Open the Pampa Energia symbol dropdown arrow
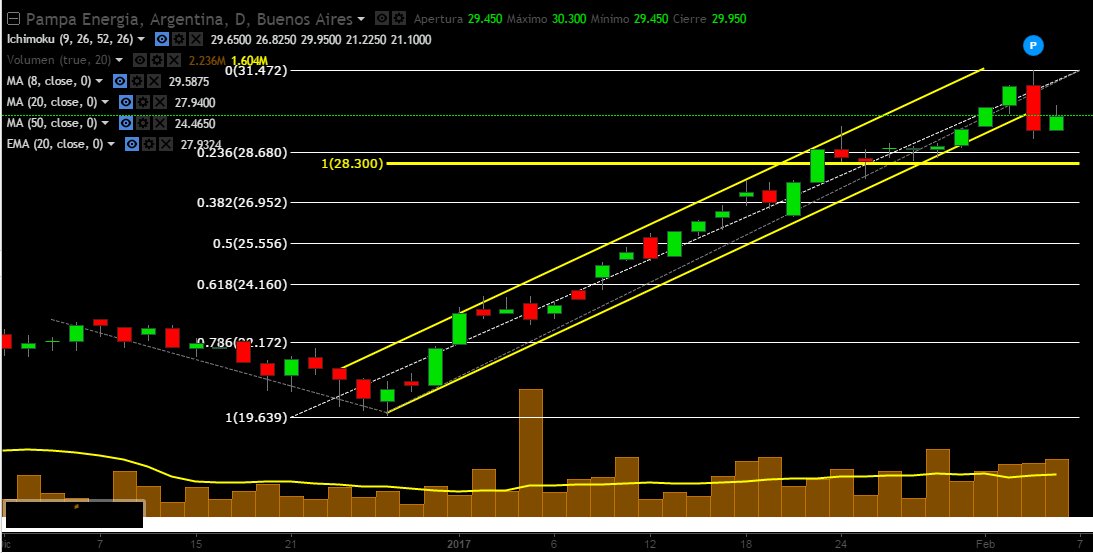1093x553 pixels. click(x=360, y=20)
